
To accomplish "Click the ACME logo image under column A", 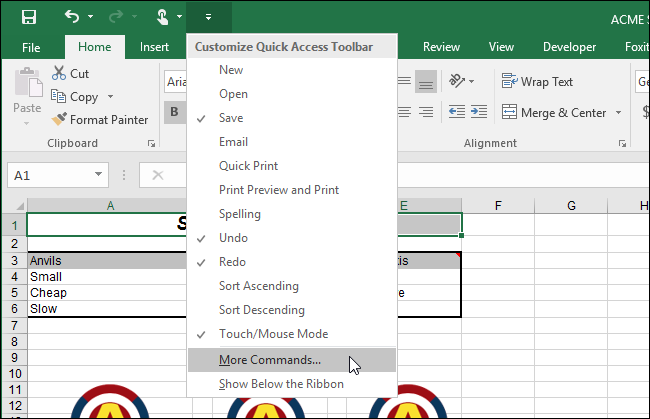I will (110, 401).
